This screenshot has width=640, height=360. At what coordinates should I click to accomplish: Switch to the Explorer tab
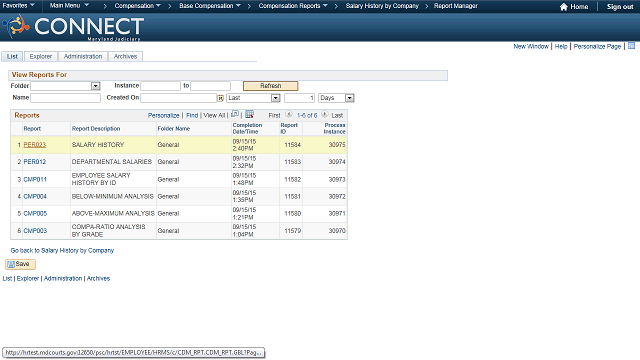[41, 56]
